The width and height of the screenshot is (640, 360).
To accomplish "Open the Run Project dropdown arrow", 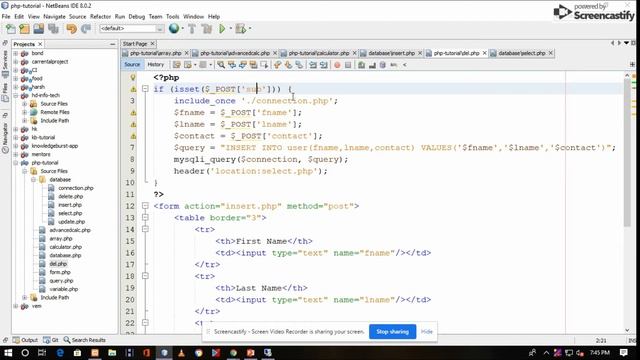I will click(231, 29).
